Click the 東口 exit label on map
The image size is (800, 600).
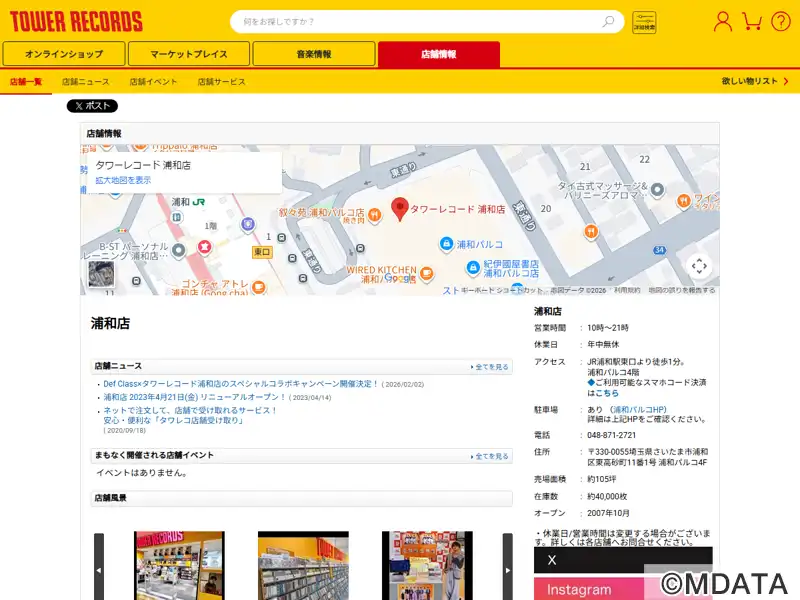262,252
